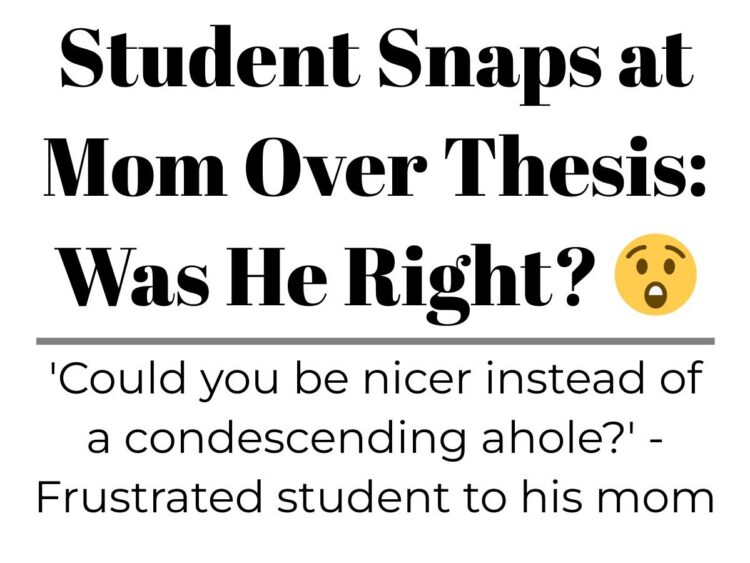This screenshot has height=563, width=750.
Task: Click the word 'Was' in the headline
Action: coord(132,278)
